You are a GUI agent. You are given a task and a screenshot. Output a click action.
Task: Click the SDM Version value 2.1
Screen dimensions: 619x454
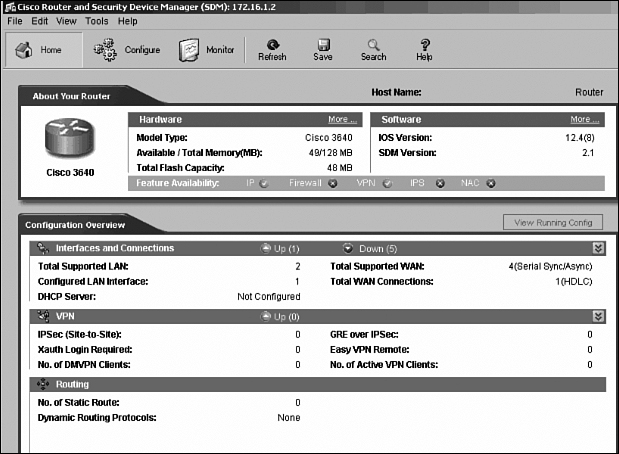click(x=588, y=152)
